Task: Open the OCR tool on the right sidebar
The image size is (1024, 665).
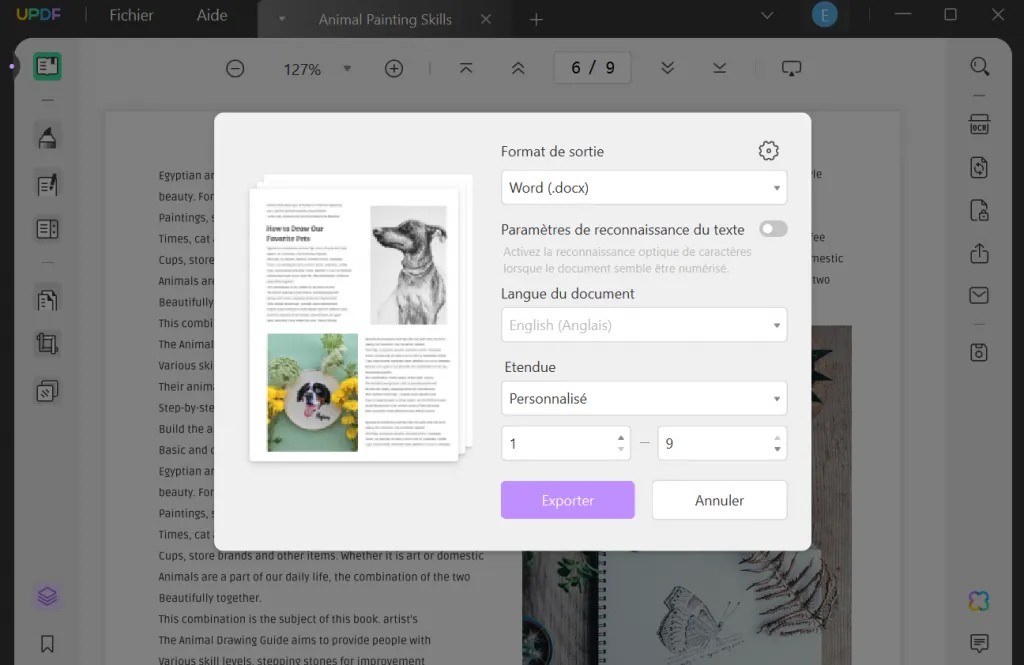Action: (x=978, y=124)
